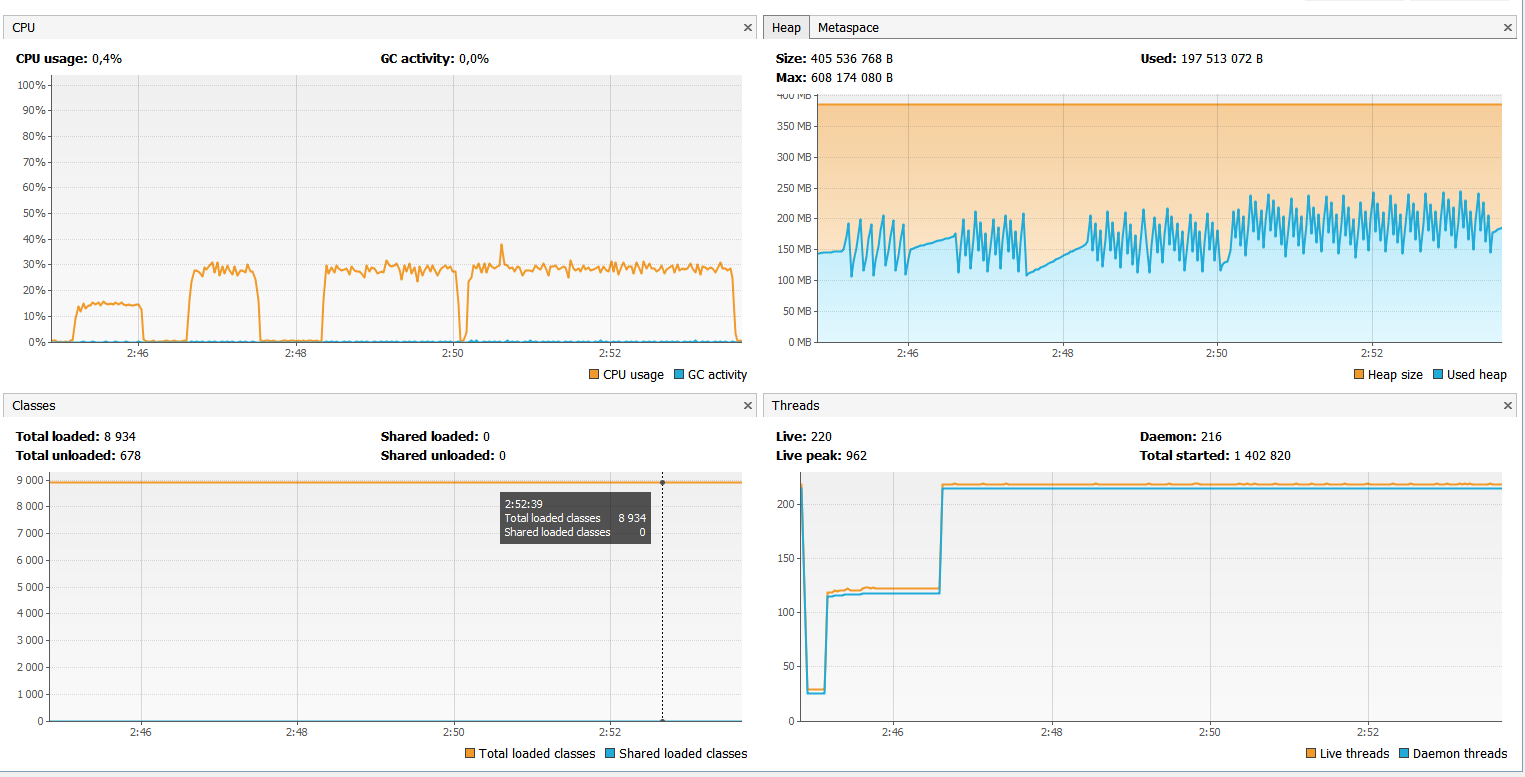
Task: Click the Daemon threads legend swatch
Action: 1404,754
